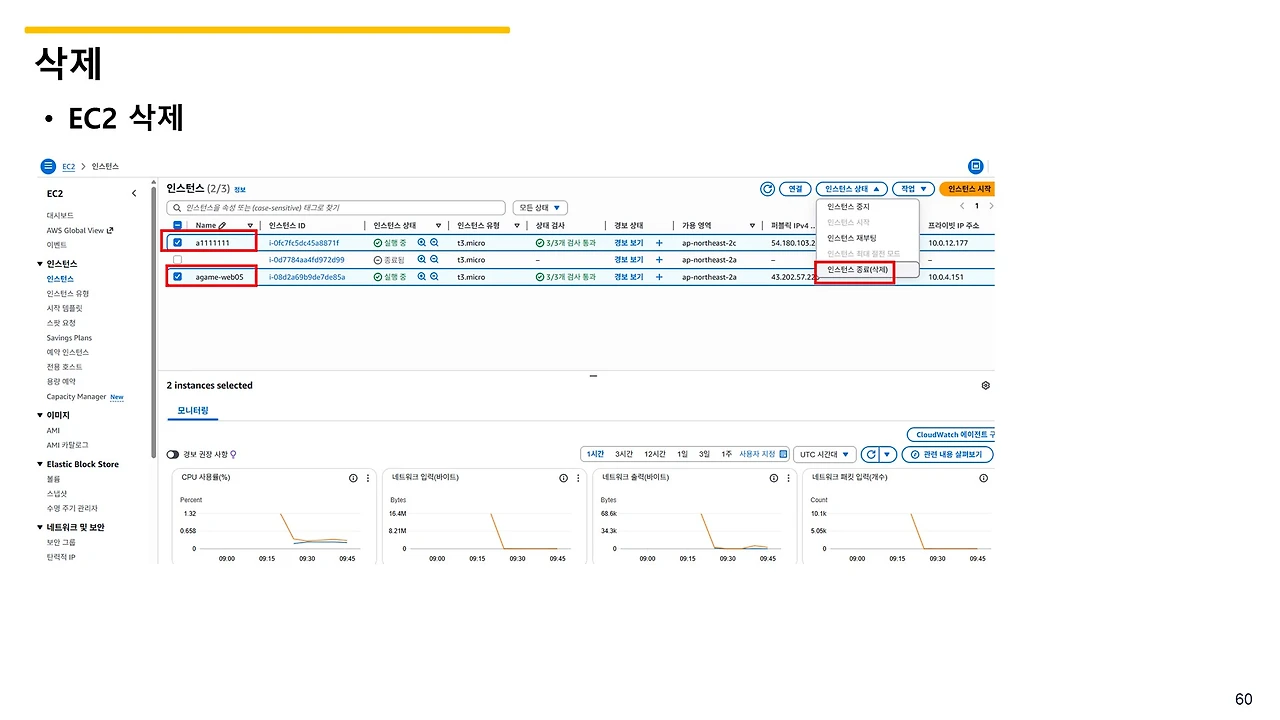Uncheck the a1111111 instance checkbox
This screenshot has width=1280, height=720.
[178, 243]
